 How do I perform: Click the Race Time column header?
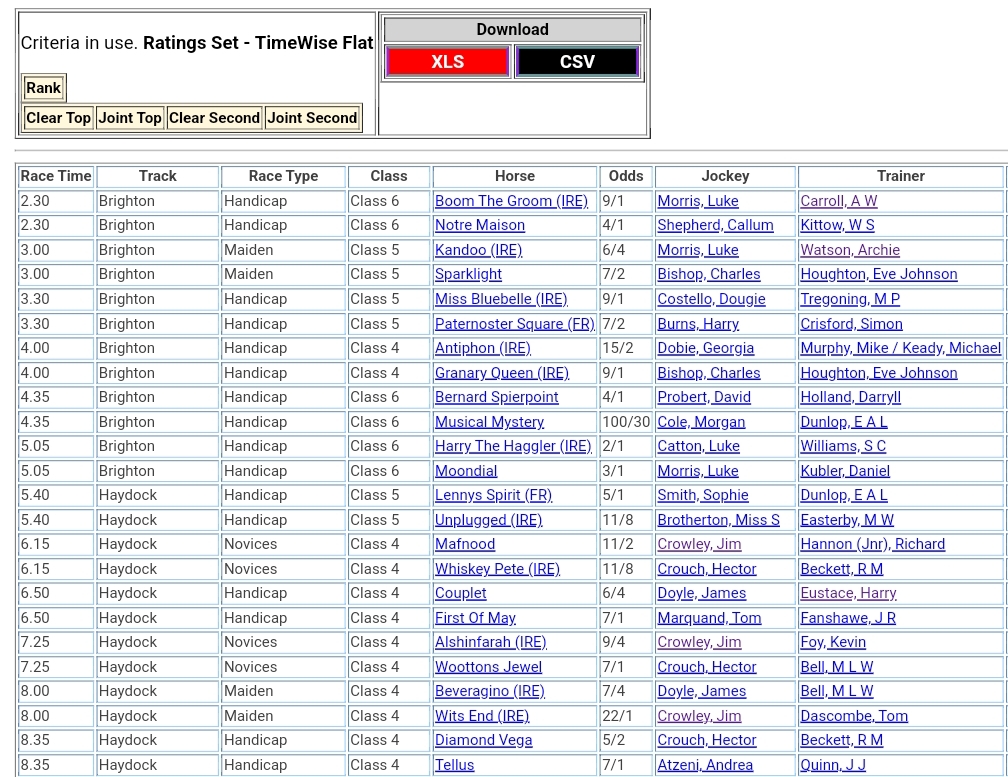click(56, 176)
